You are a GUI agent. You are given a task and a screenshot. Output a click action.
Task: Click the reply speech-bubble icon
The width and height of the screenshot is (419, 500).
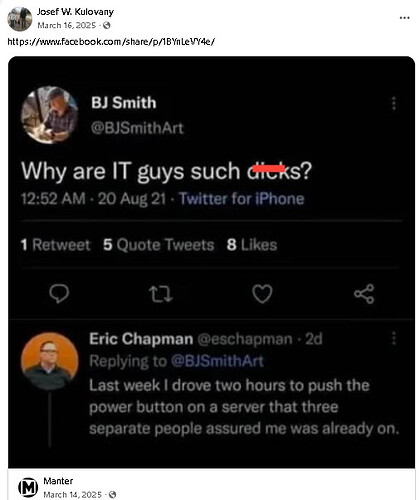point(59,294)
